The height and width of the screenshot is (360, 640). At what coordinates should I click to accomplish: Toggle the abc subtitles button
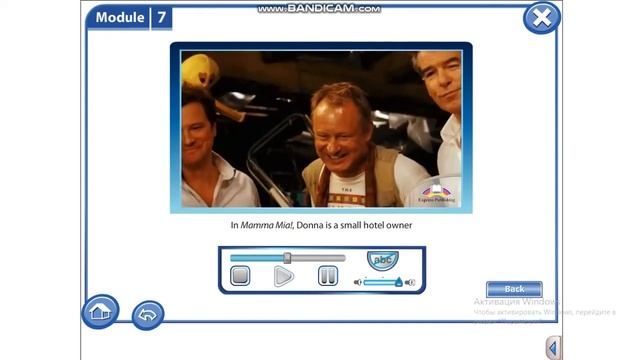tap(383, 260)
